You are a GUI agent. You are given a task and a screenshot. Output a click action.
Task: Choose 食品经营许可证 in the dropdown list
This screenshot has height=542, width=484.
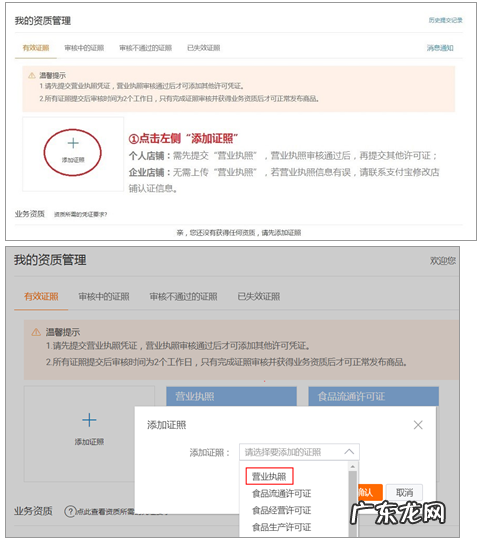[281, 511]
